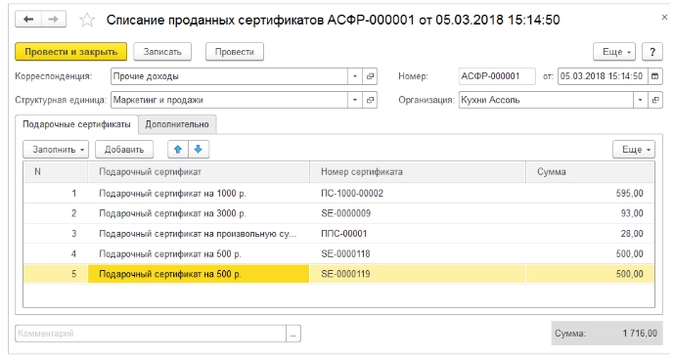Image resolution: width=674 pixels, height=362 pixels.
Task: Click the Подарочный сертификат column header
Action: coord(199,172)
